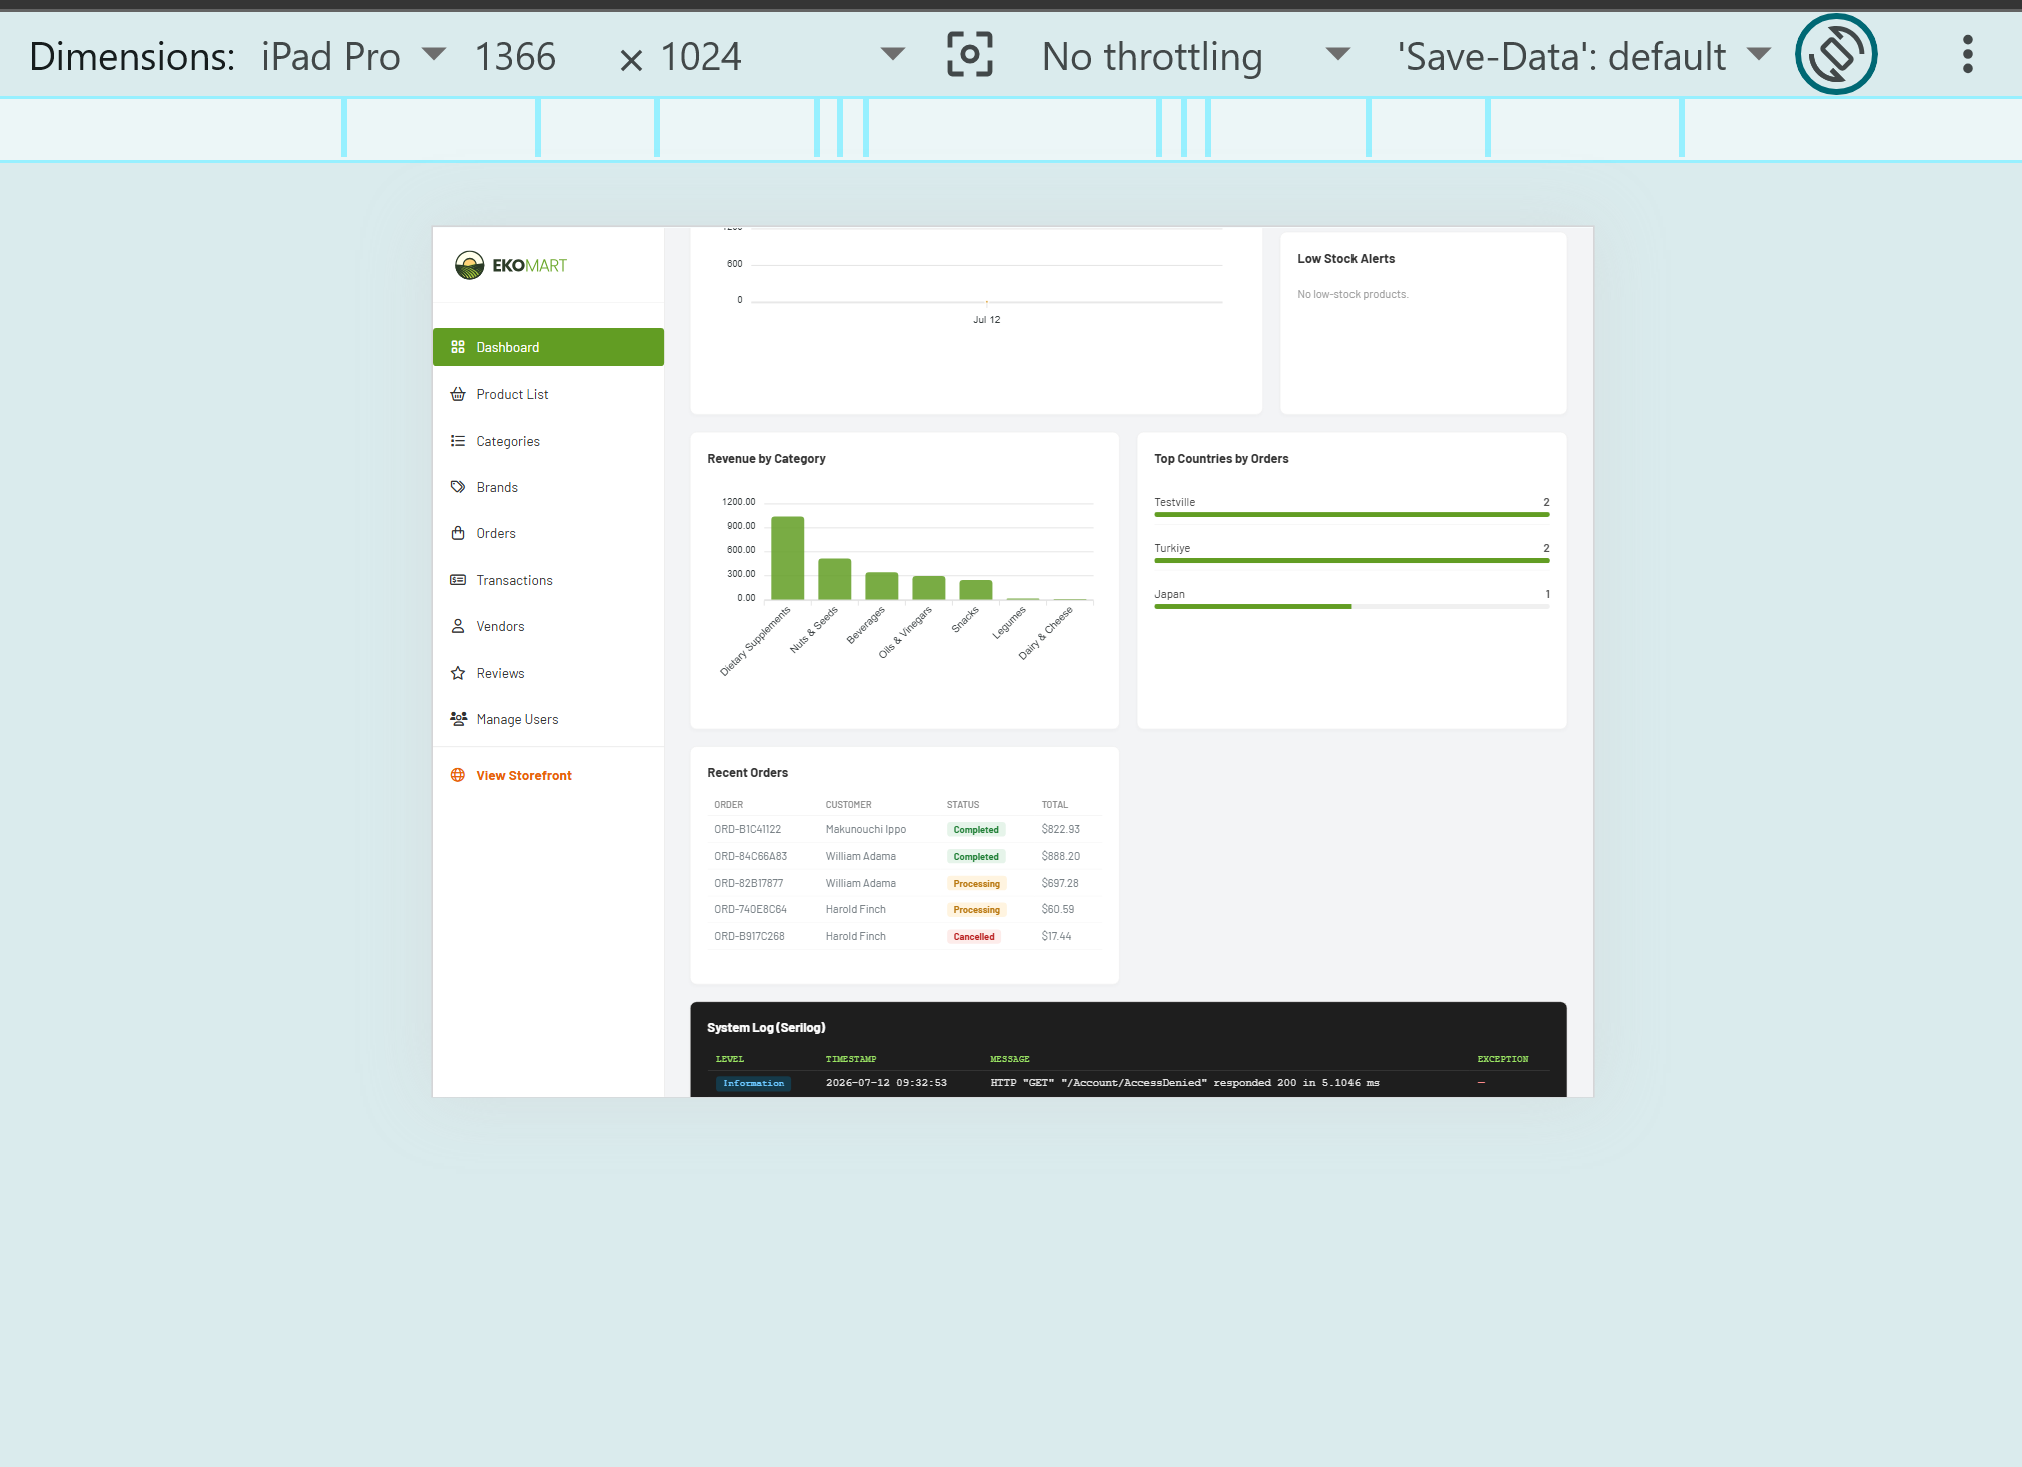
Task: Open the Save-Data default dropdown
Action: pyautogui.click(x=1584, y=56)
